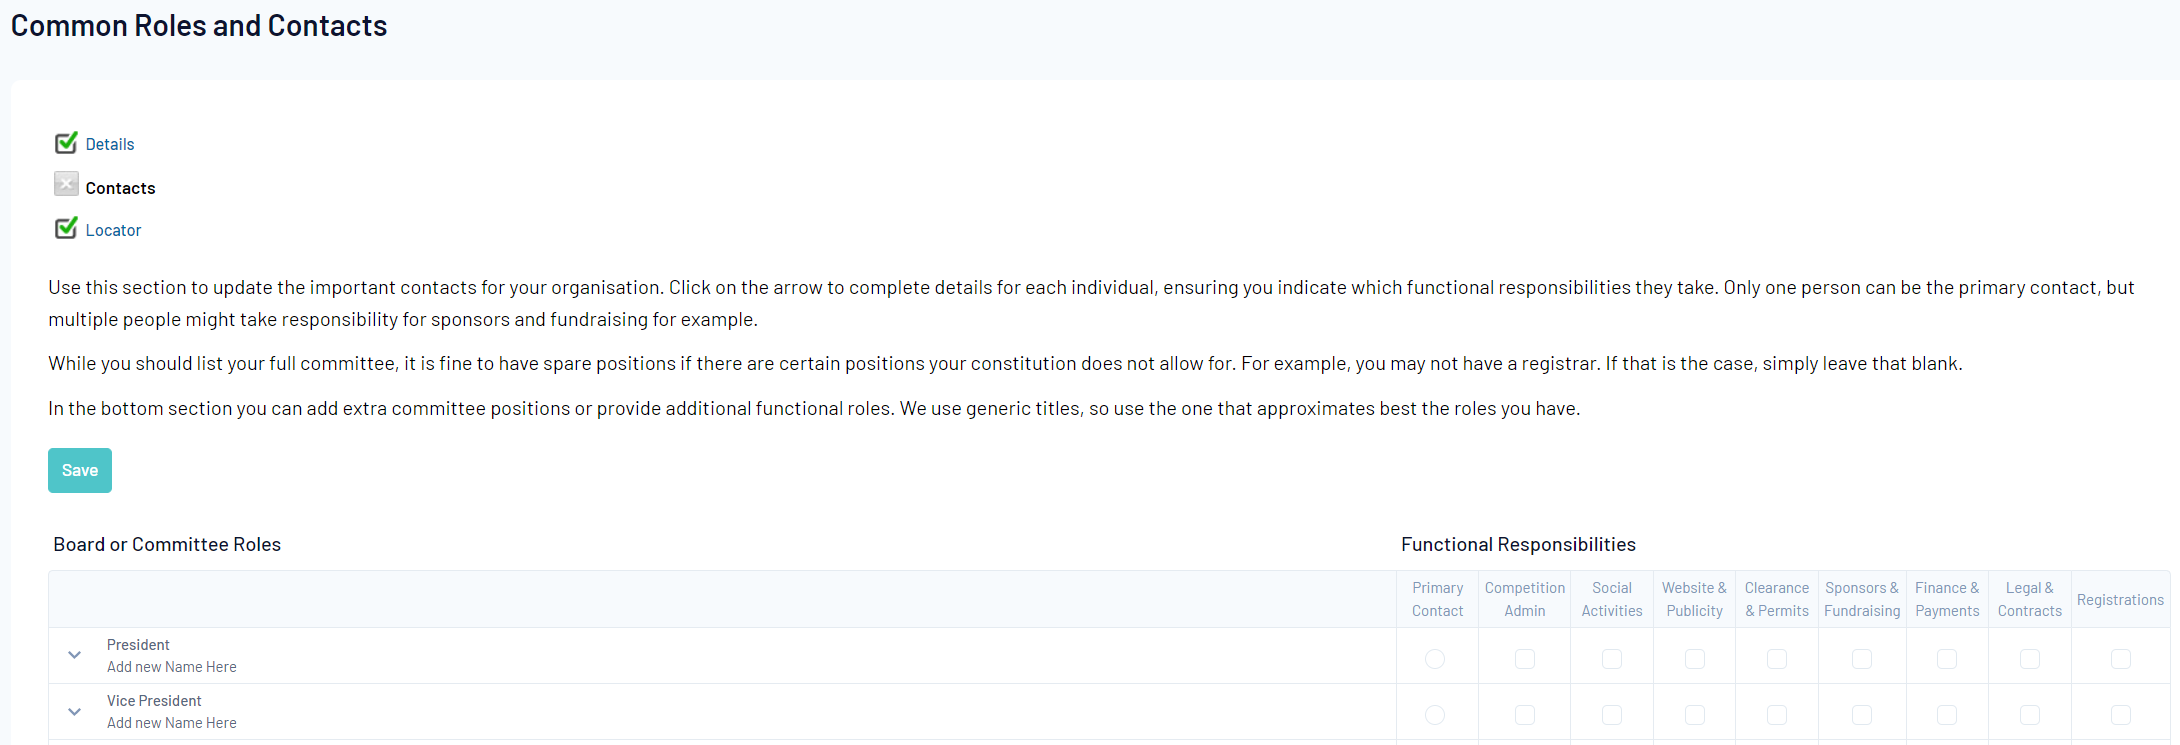Image resolution: width=2180 pixels, height=745 pixels.
Task: Click President's 'Add new Name Here' text
Action: coord(172,667)
